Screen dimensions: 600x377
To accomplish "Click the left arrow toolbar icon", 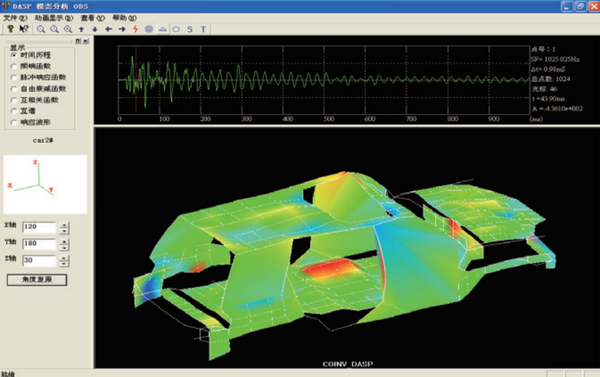I will [109, 29].
